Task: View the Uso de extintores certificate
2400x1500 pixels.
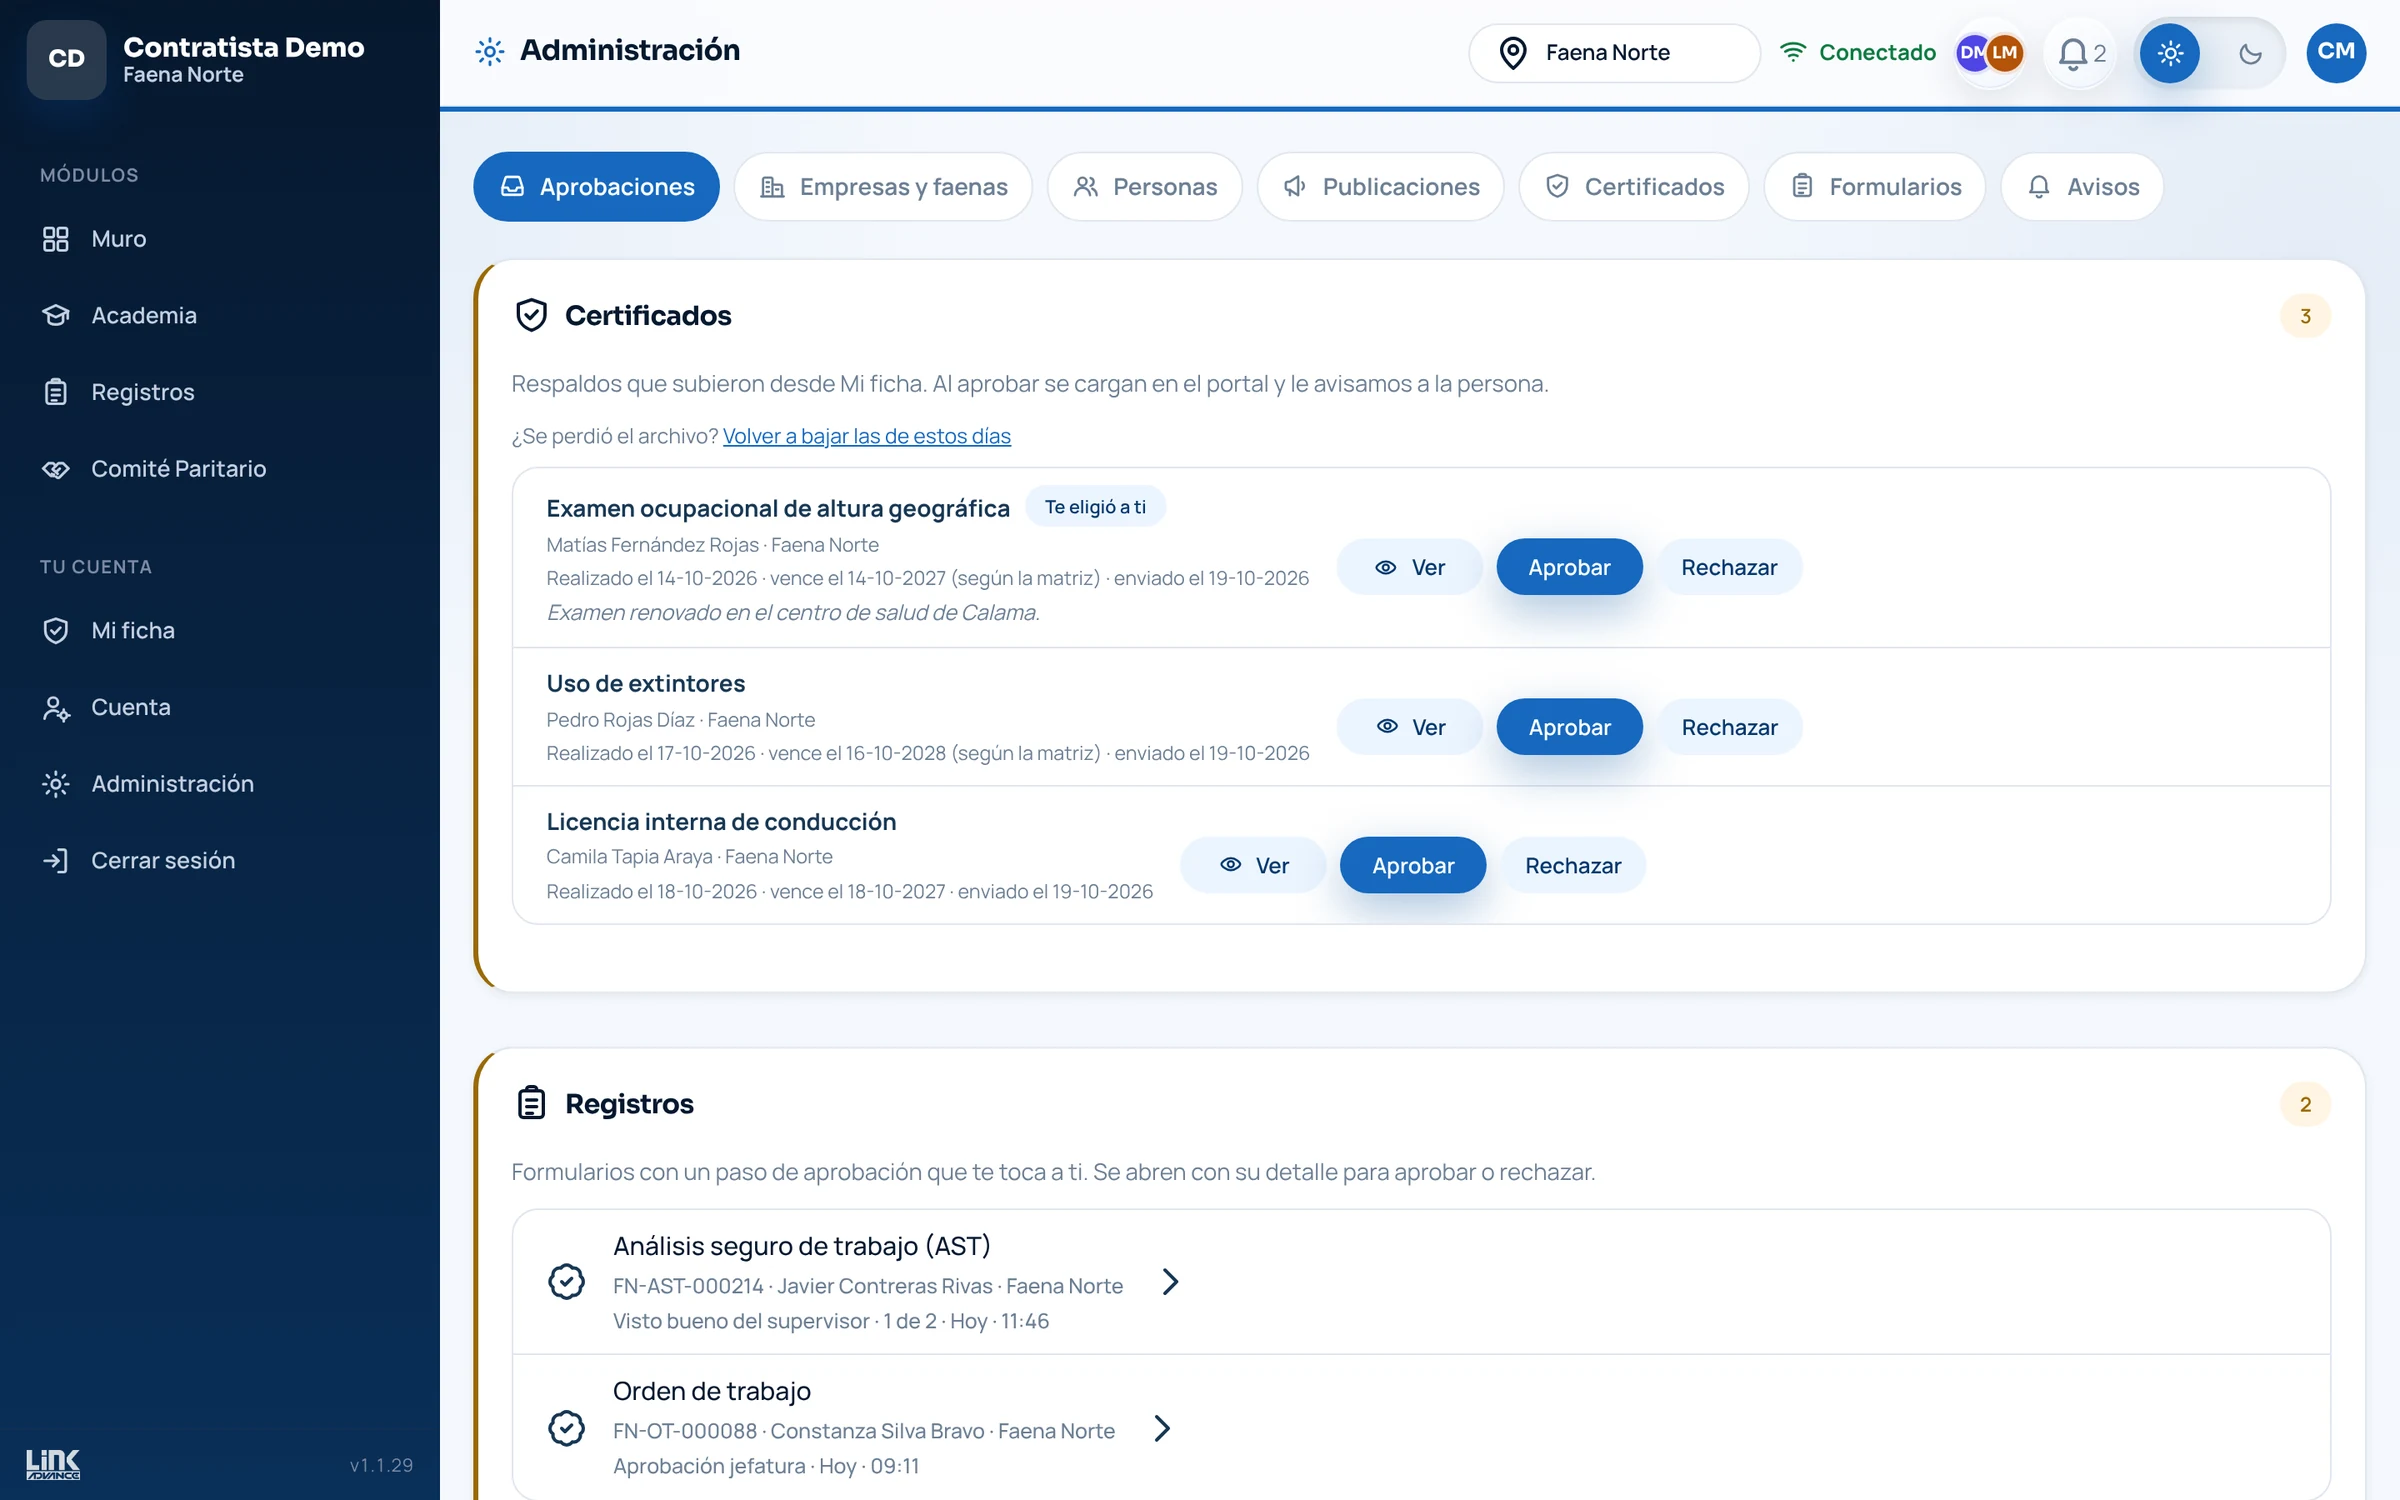Action: tap(1410, 727)
